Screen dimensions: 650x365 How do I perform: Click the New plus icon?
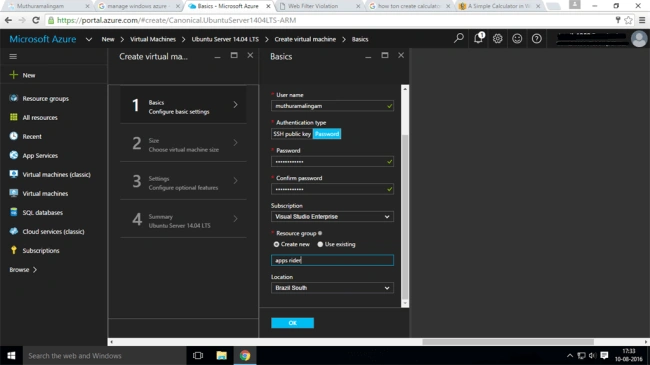click(14, 75)
